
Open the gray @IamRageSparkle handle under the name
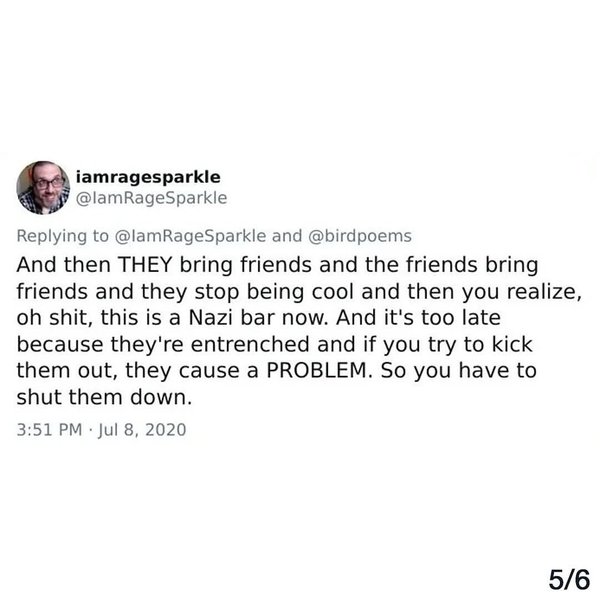click(152, 198)
